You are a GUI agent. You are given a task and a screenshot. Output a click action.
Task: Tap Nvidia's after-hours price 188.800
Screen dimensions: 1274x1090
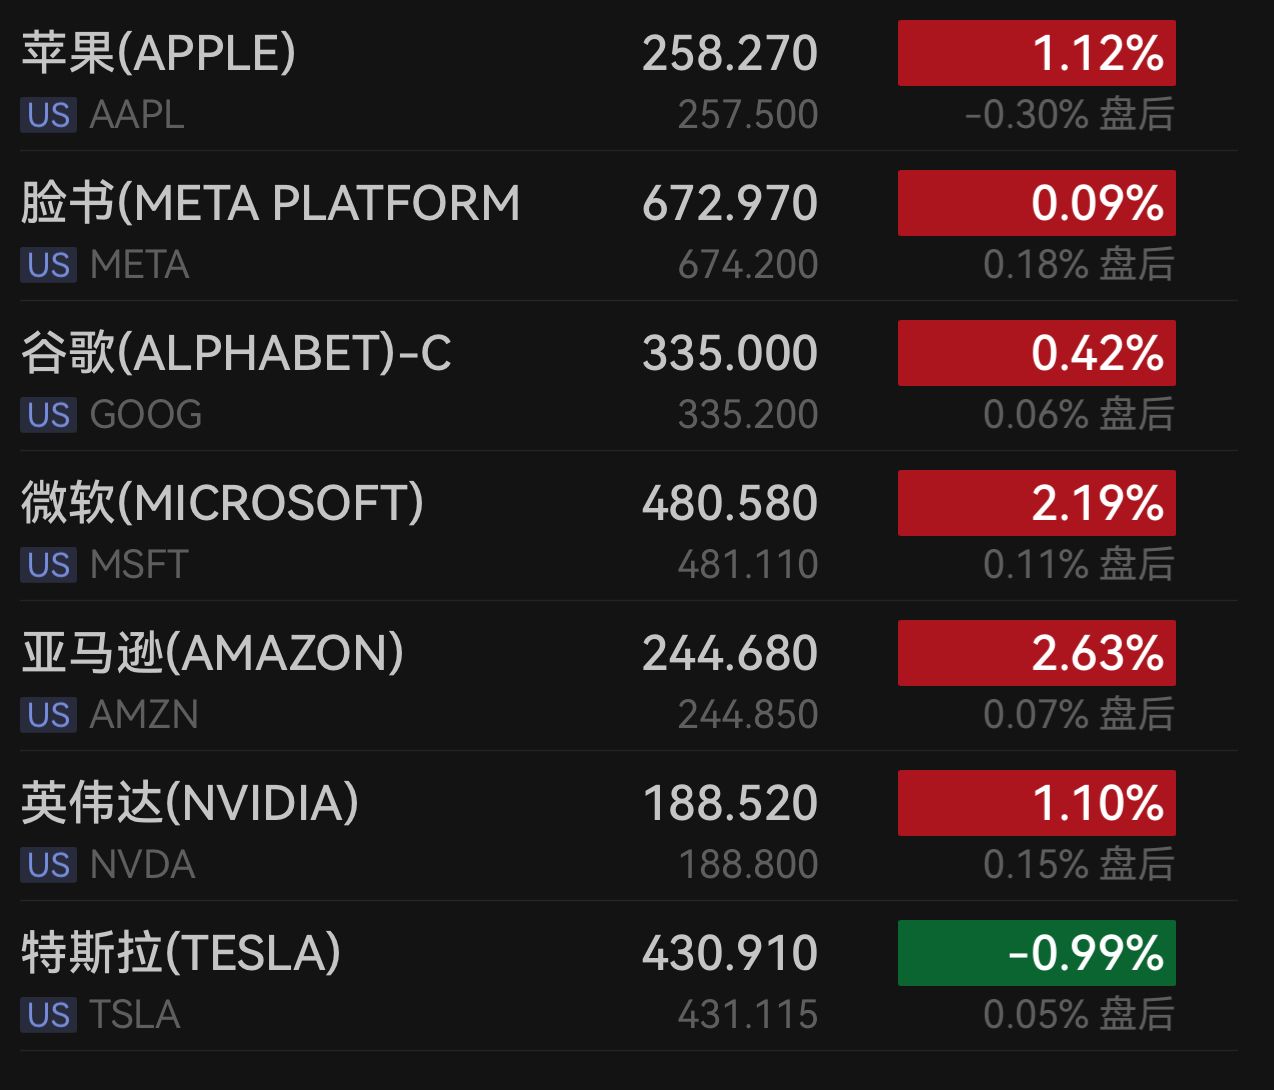(x=748, y=865)
